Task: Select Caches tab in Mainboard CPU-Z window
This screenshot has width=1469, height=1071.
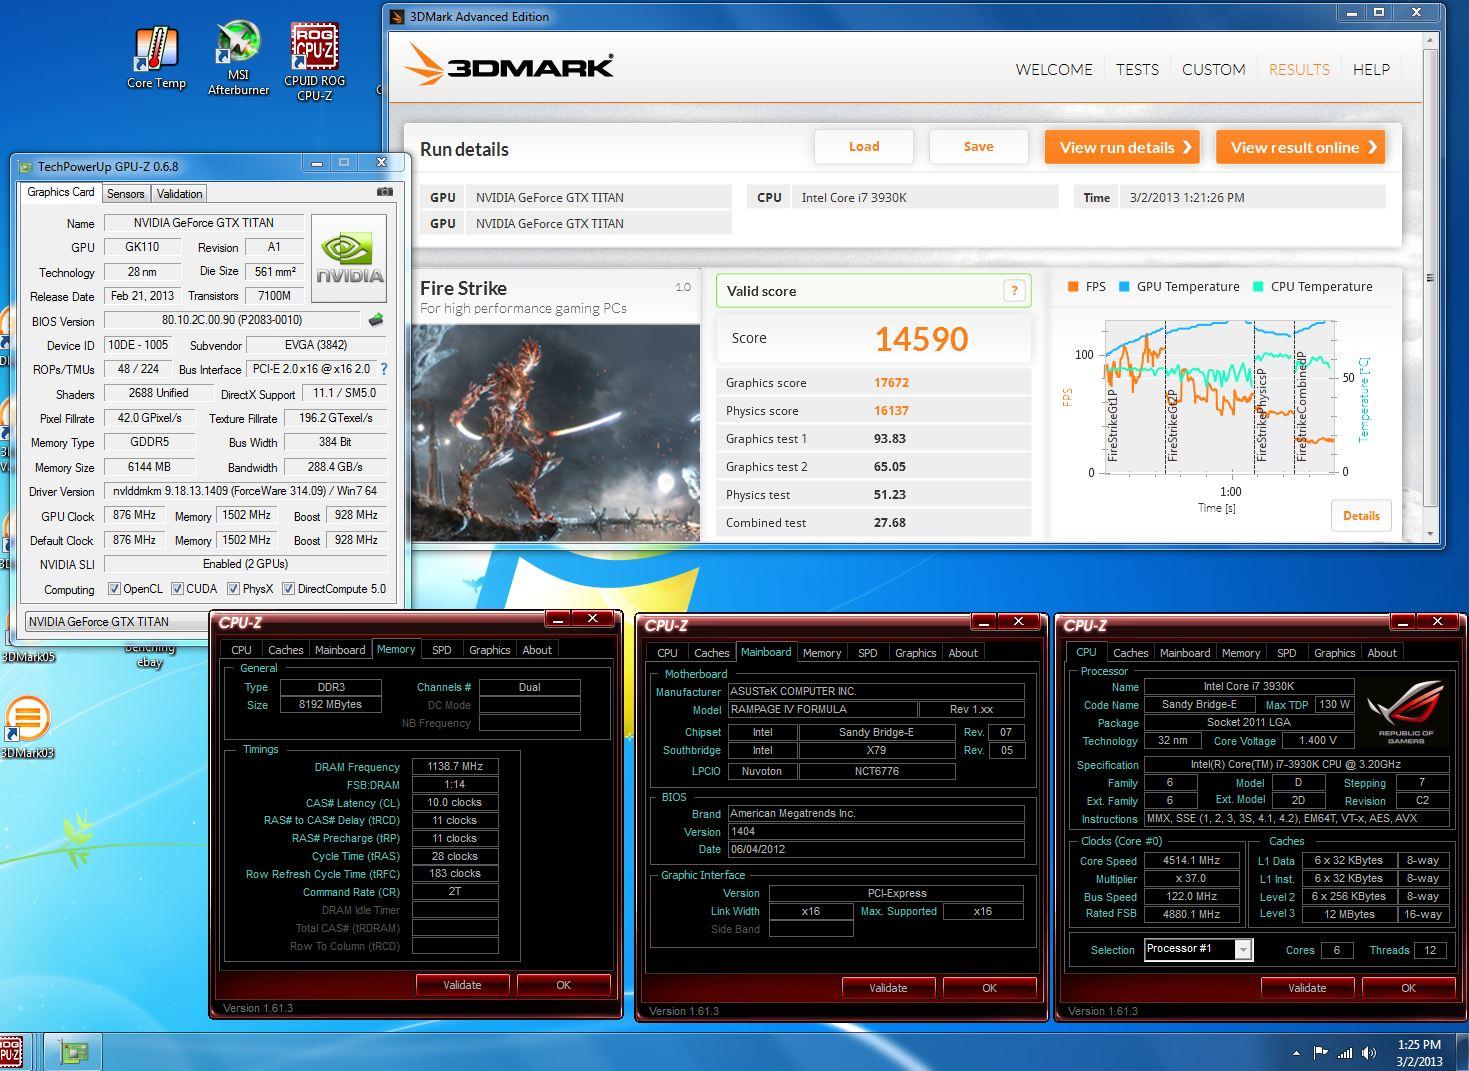Action: coord(711,653)
